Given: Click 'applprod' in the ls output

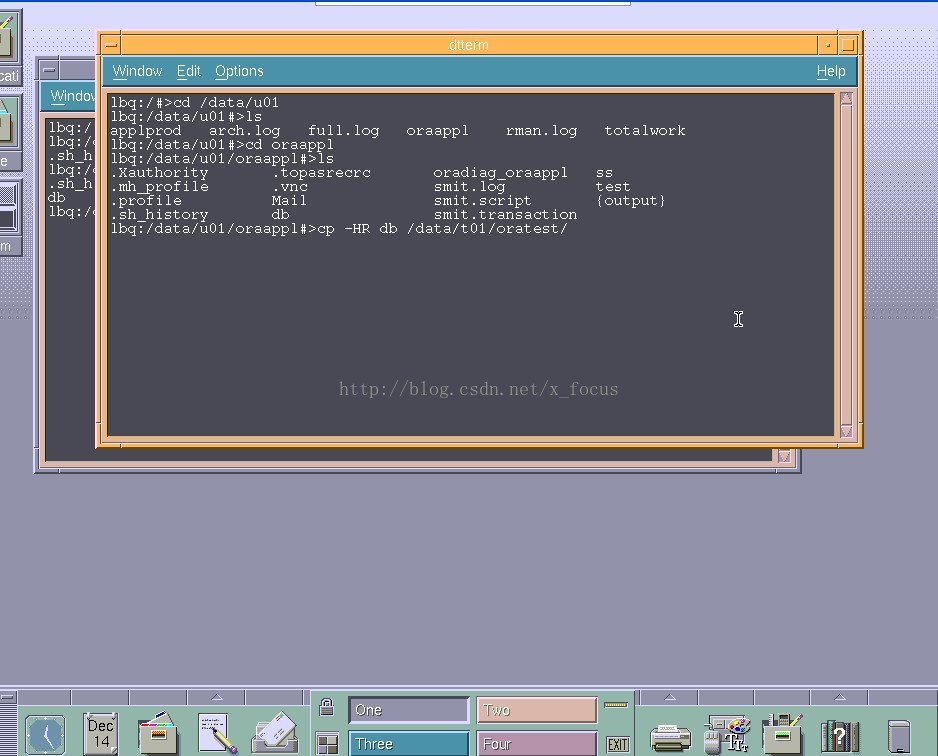Looking at the screenshot, I should [x=145, y=131].
